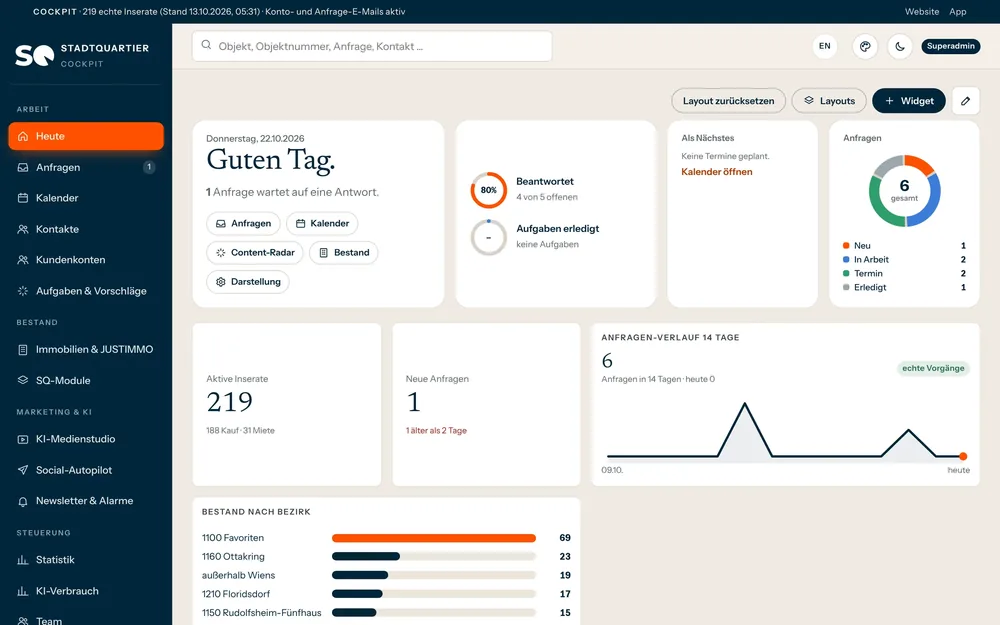Open Anfragen in the sidebar
1000x625 pixels.
[x=86, y=167]
